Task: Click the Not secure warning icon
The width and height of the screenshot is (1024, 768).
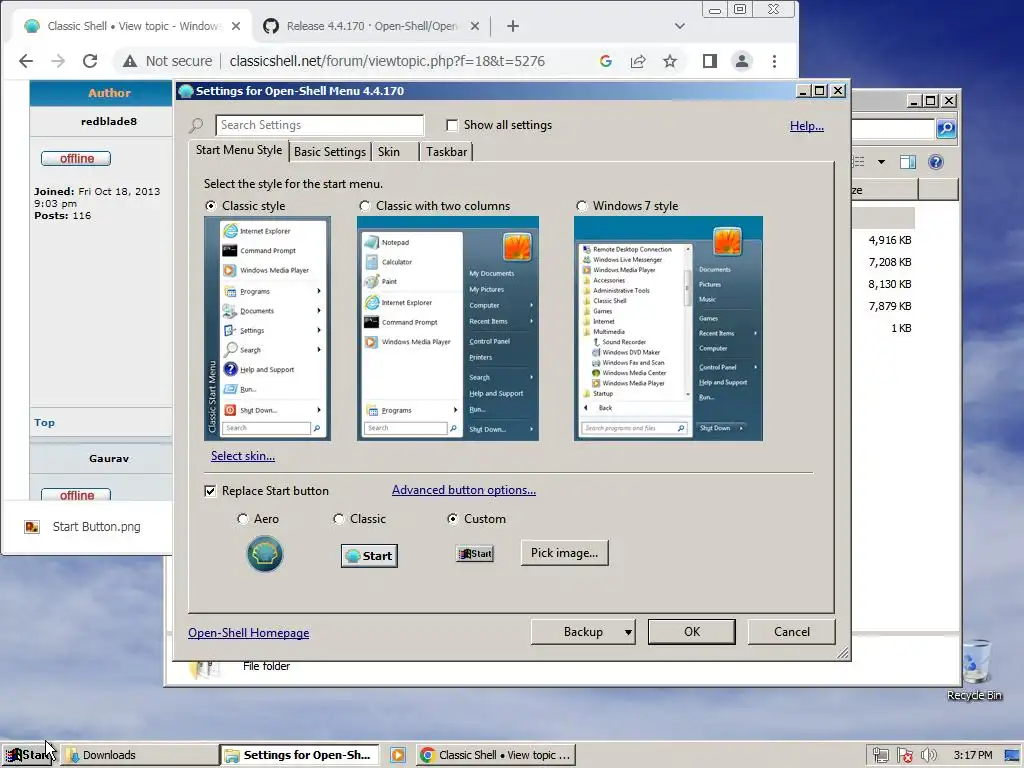Action: click(x=130, y=61)
